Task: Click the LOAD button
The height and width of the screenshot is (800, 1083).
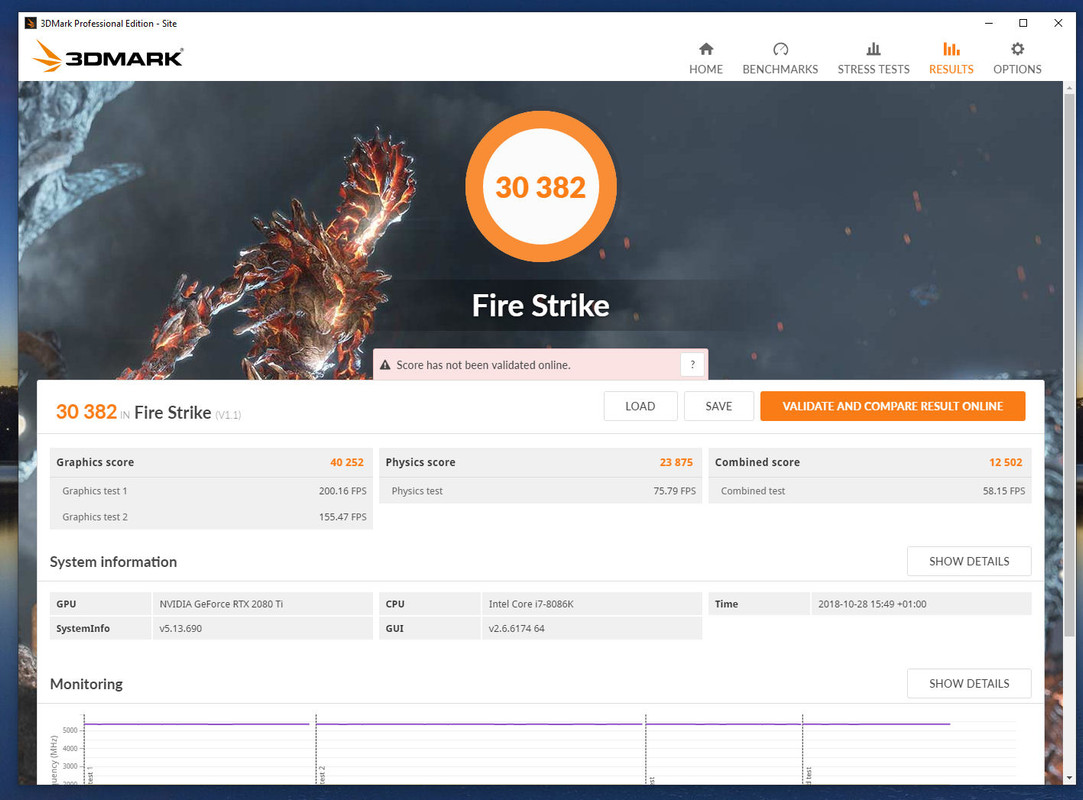Action: tap(640, 406)
